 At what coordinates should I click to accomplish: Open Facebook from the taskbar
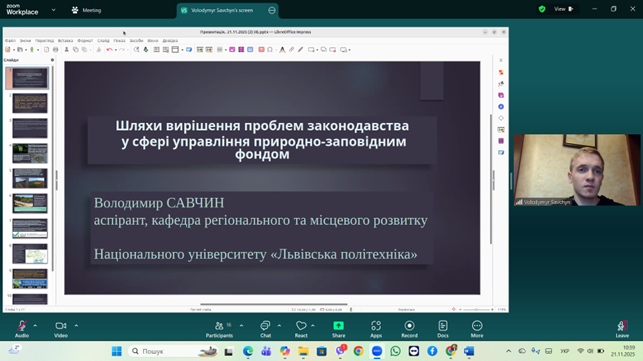(x=432, y=351)
